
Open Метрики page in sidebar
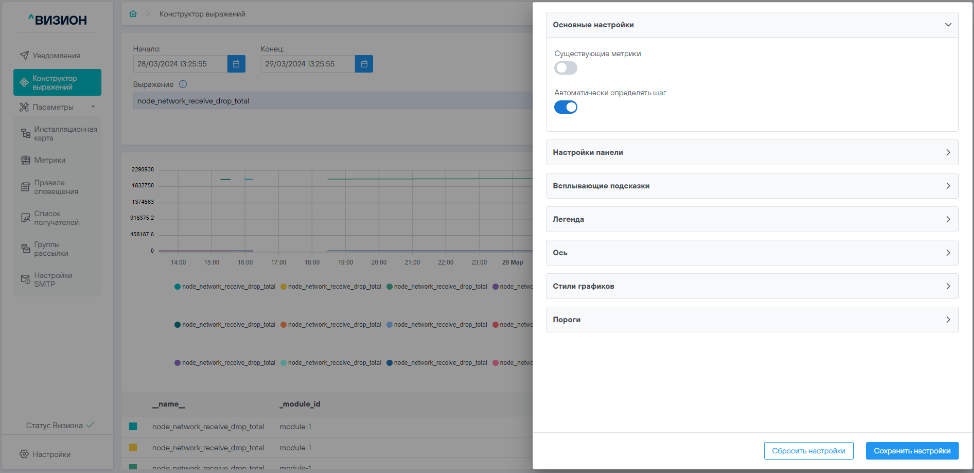click(49, 159)
